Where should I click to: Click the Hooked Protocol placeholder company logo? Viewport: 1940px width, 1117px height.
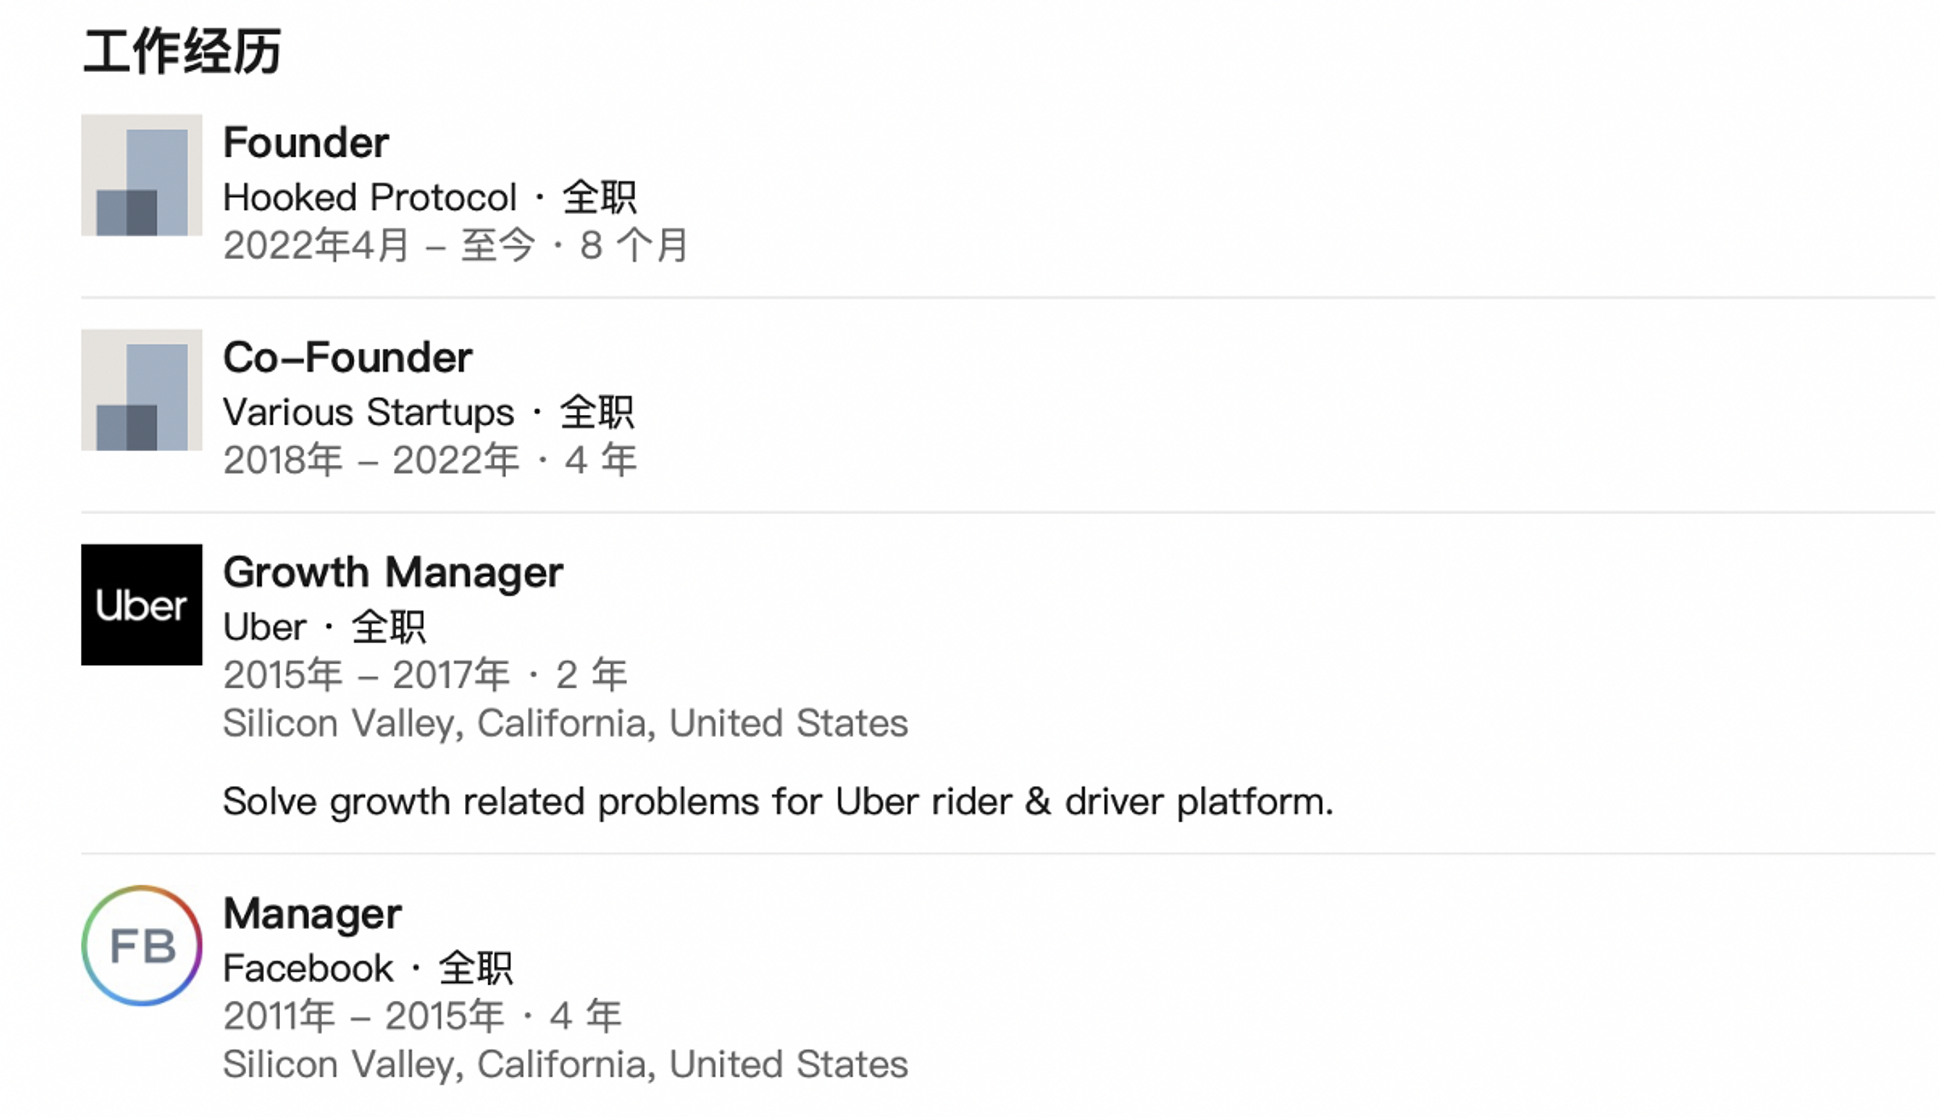tap(141, 175)
